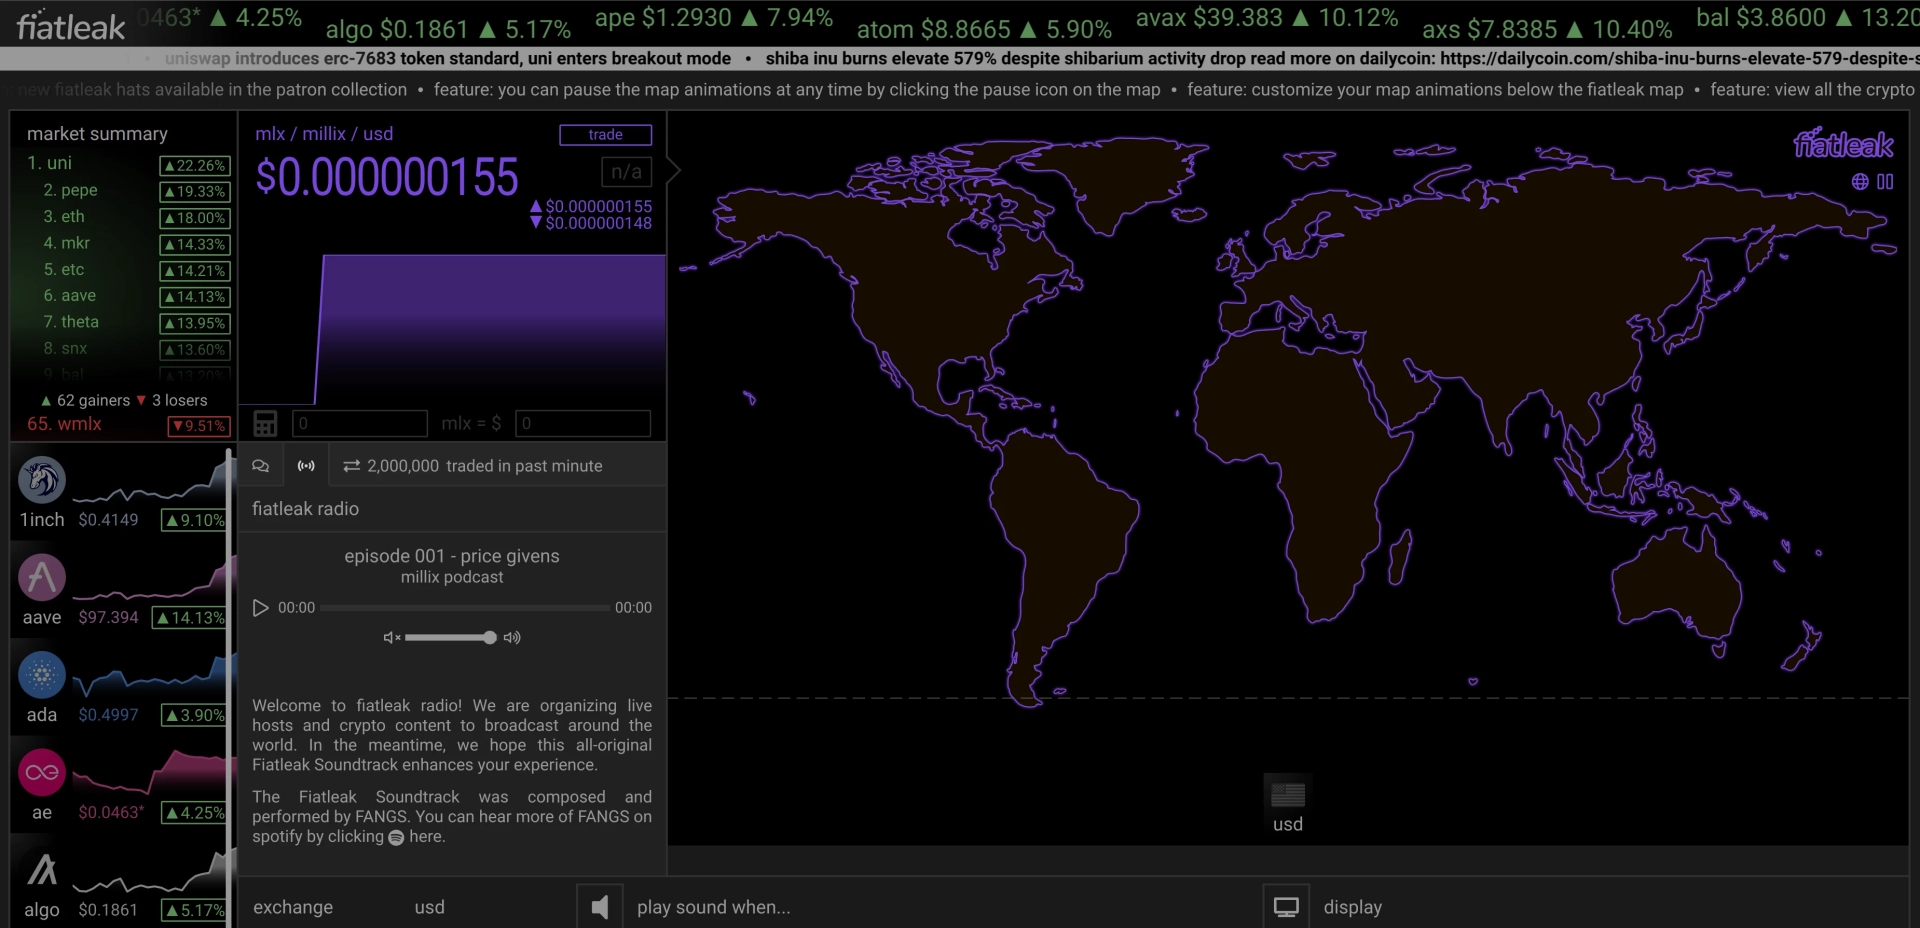Viewport: 1920px width, 928px height.
Task: Play the episode 001 podcast
Action: coord(261,608)
